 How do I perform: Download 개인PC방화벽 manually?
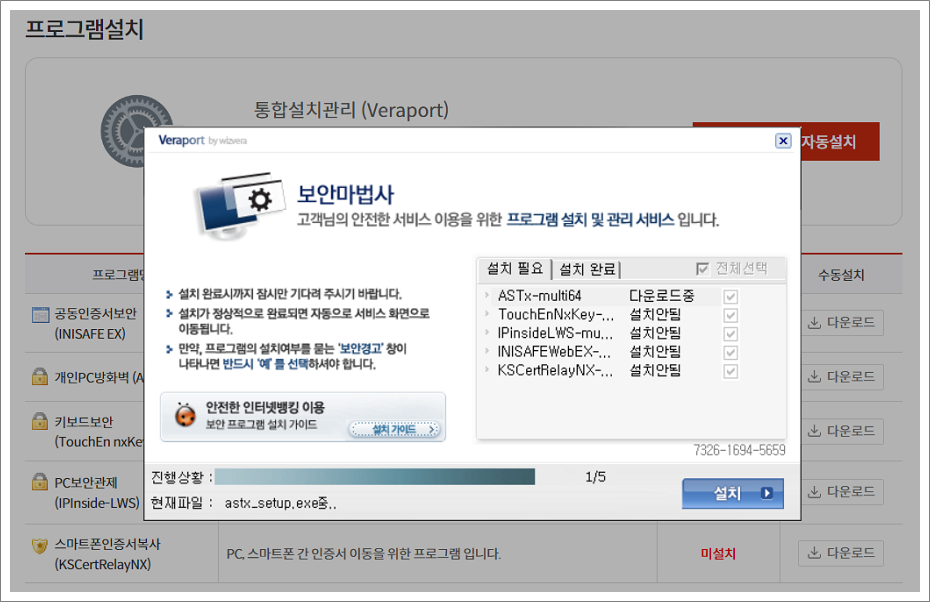pyautogui.click(x=840, y=377)
